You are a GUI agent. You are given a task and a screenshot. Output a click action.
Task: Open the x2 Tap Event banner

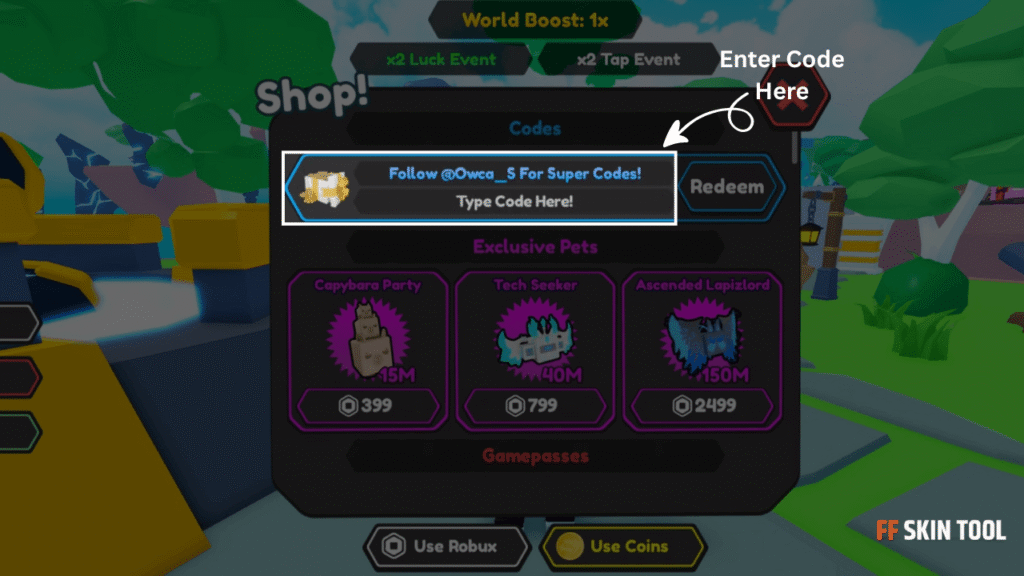(628, 59)
